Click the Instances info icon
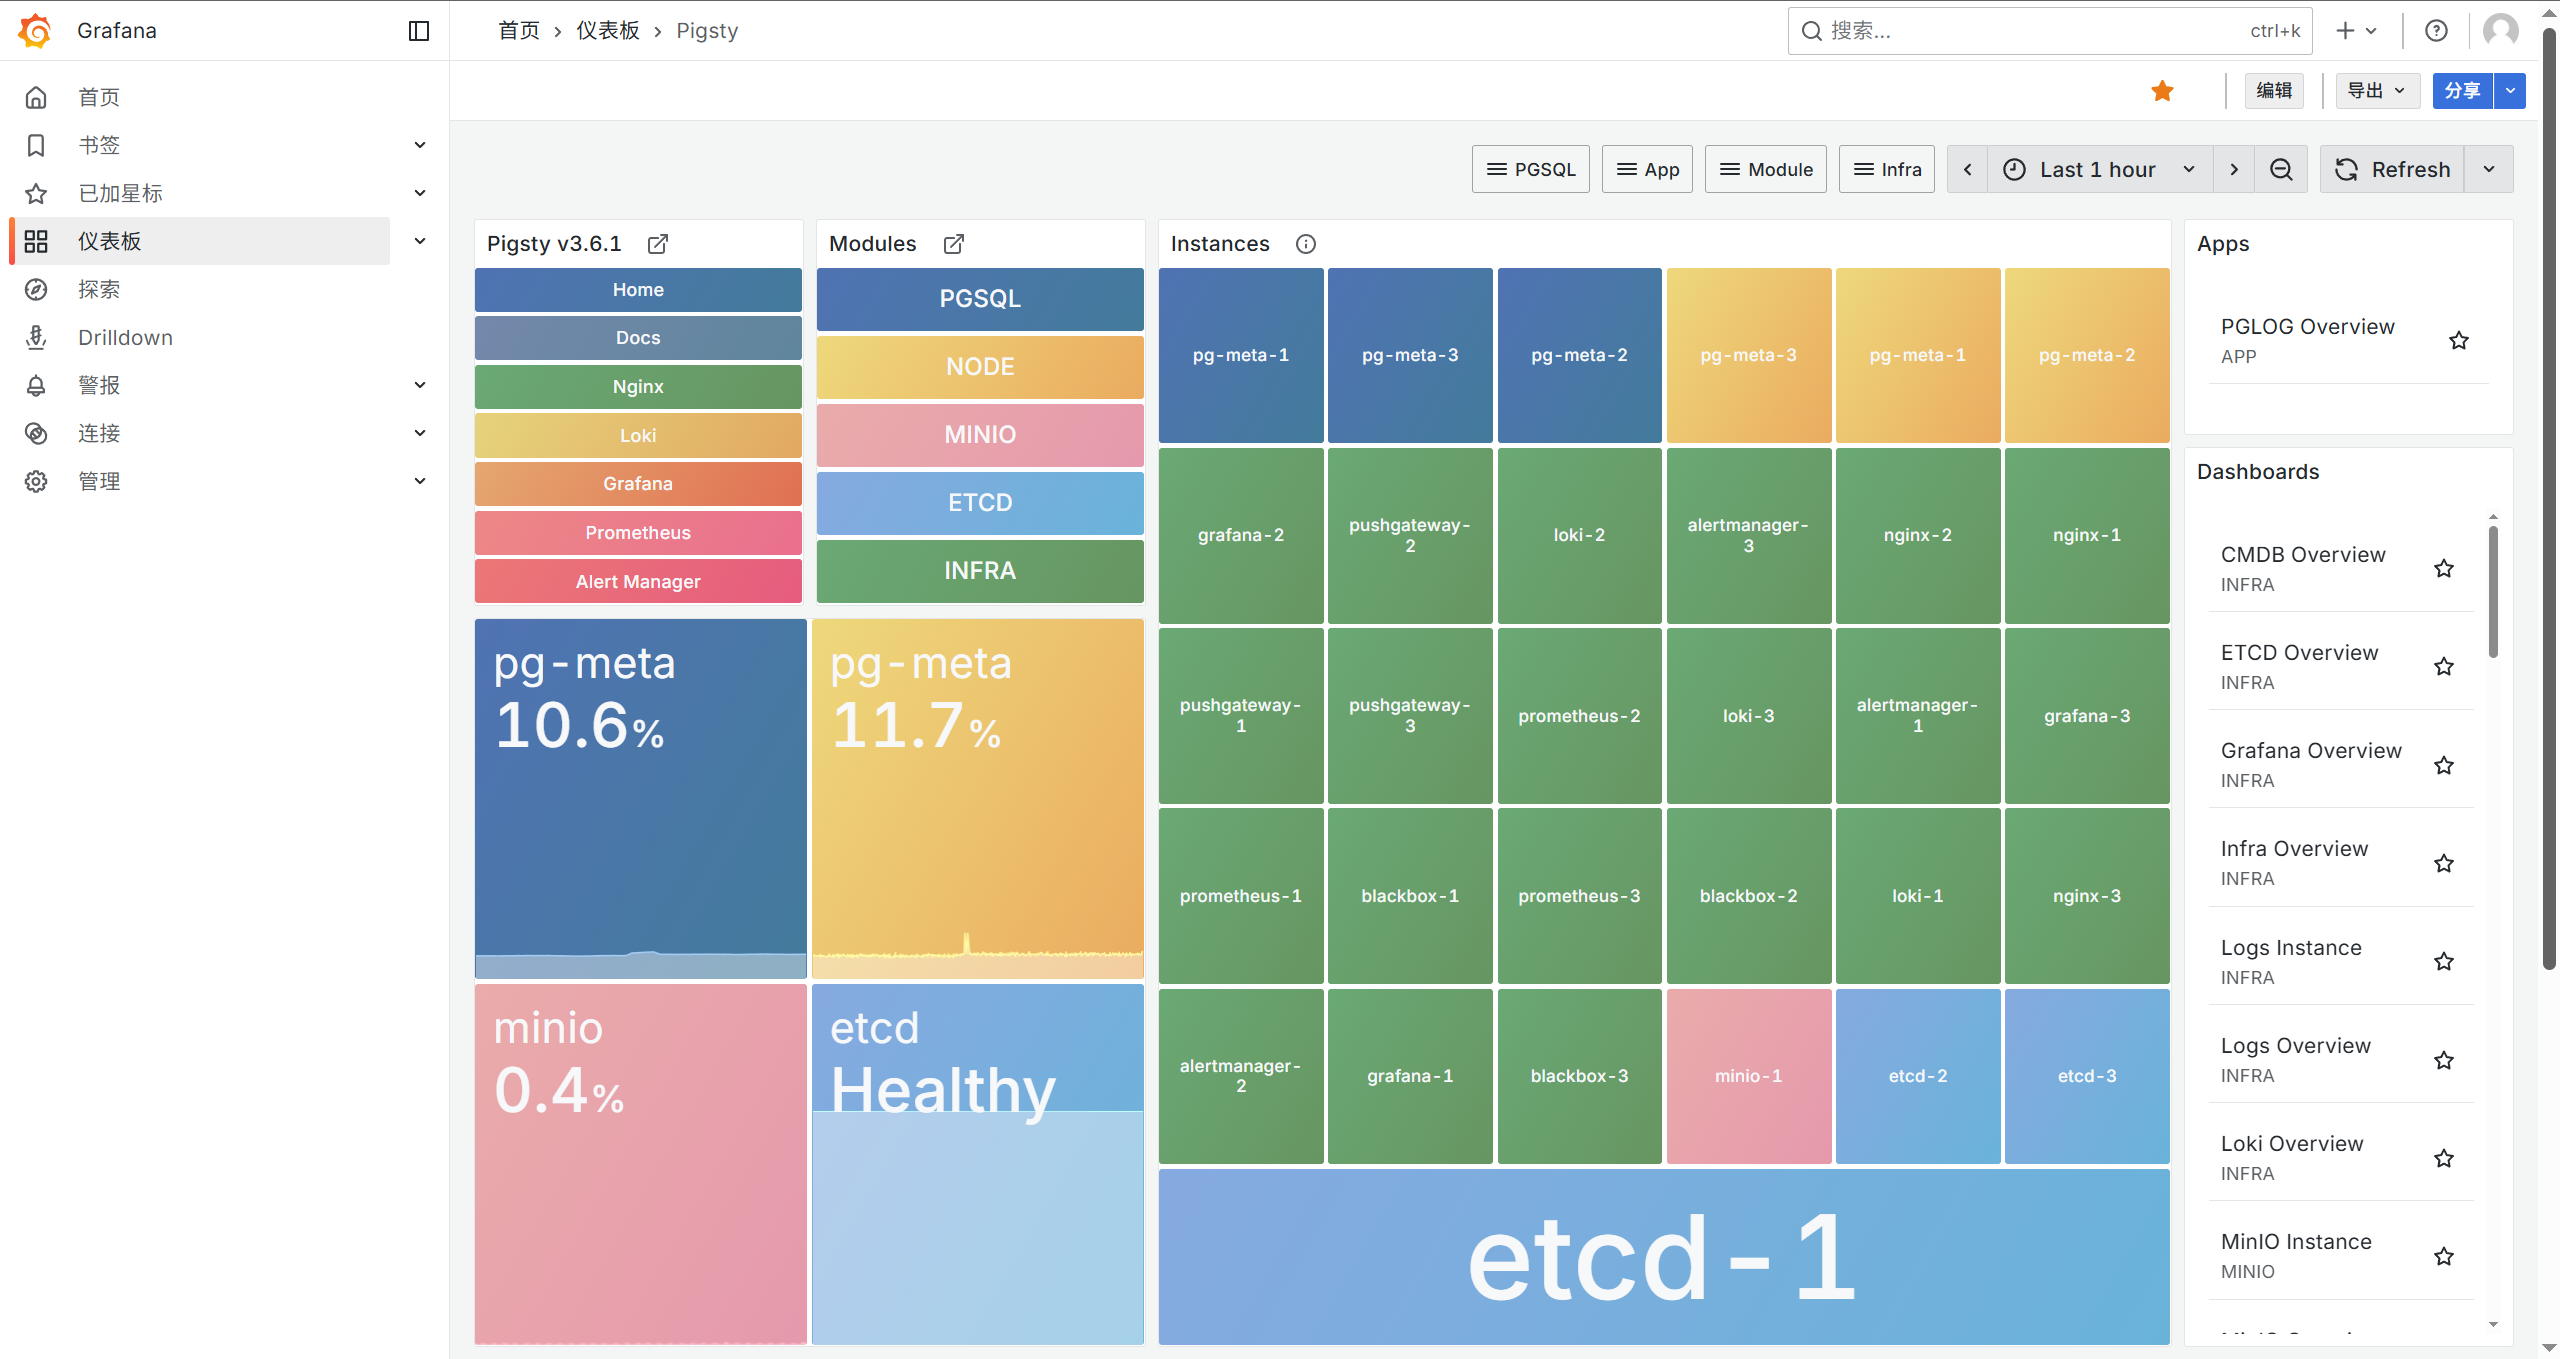This screenshot has height=1359, width=2560. pos(1306,244)
